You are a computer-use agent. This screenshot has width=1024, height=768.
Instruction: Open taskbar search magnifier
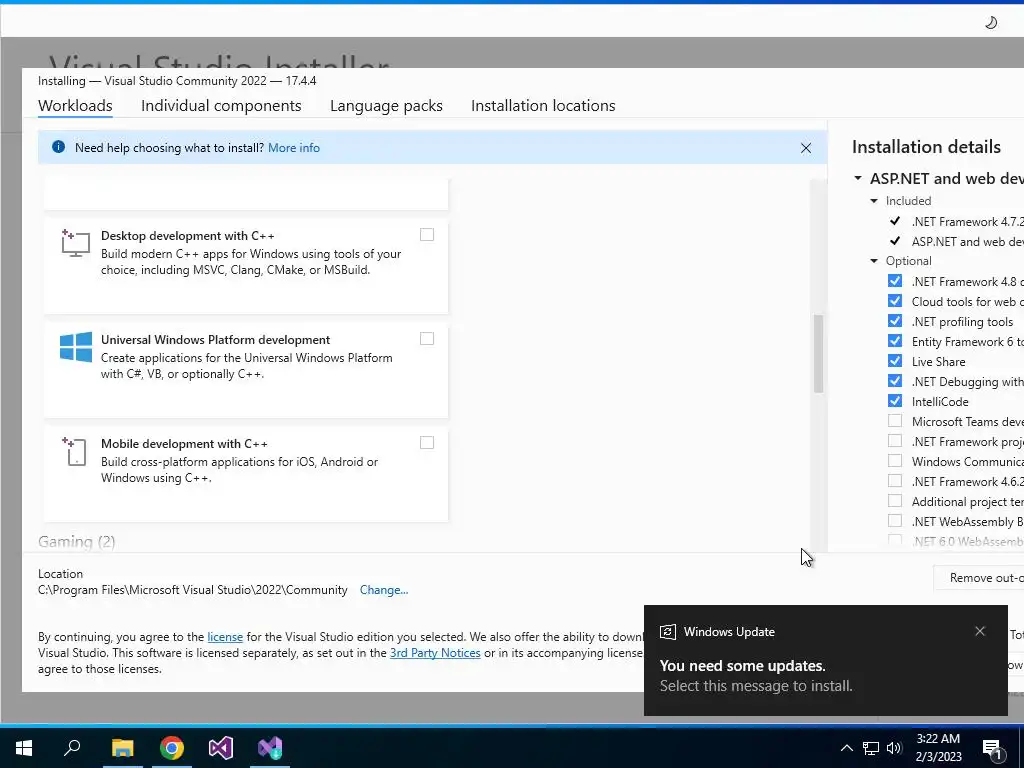[72, 748]
